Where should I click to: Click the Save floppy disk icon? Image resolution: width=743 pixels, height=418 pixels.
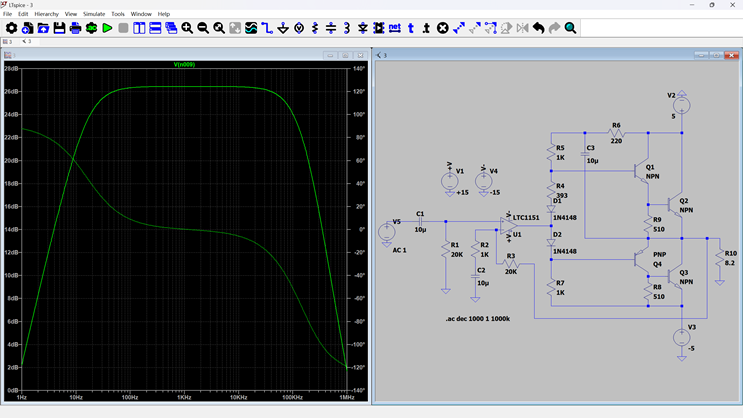pyautogui.click(x=59, y=28)
